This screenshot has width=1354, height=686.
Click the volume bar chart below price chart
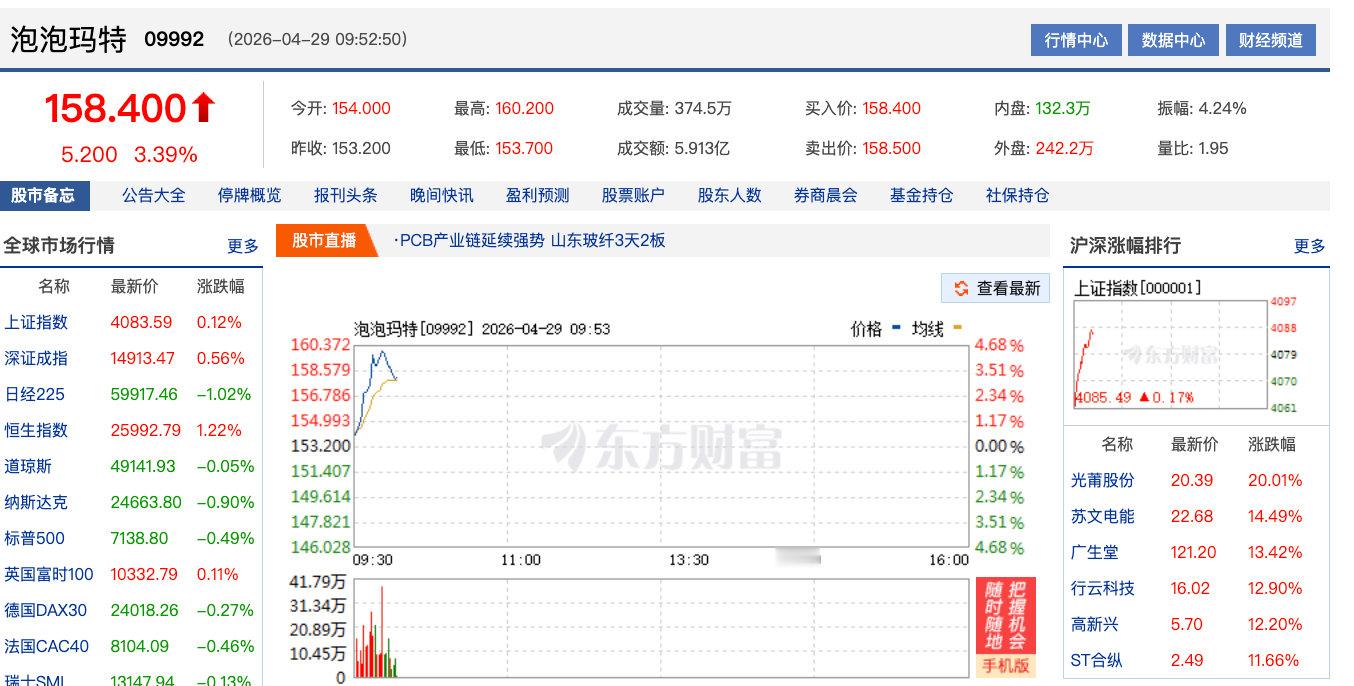point(661,628)
